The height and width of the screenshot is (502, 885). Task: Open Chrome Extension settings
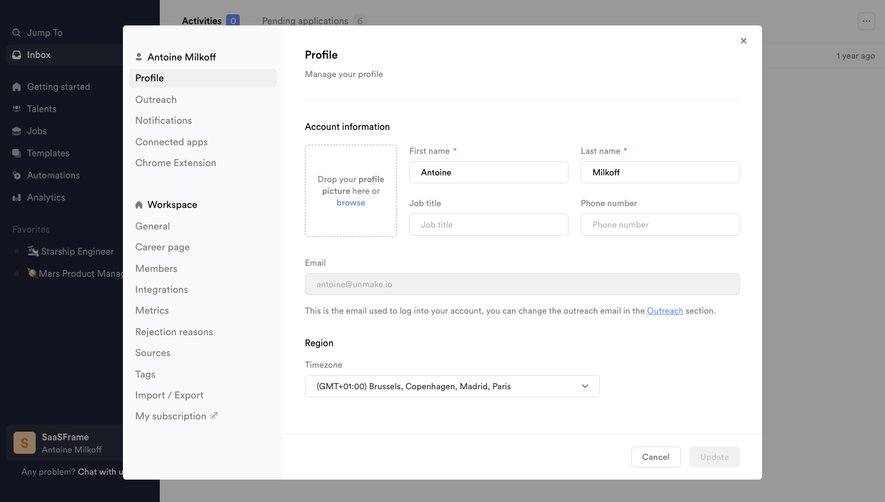[176, 163]
